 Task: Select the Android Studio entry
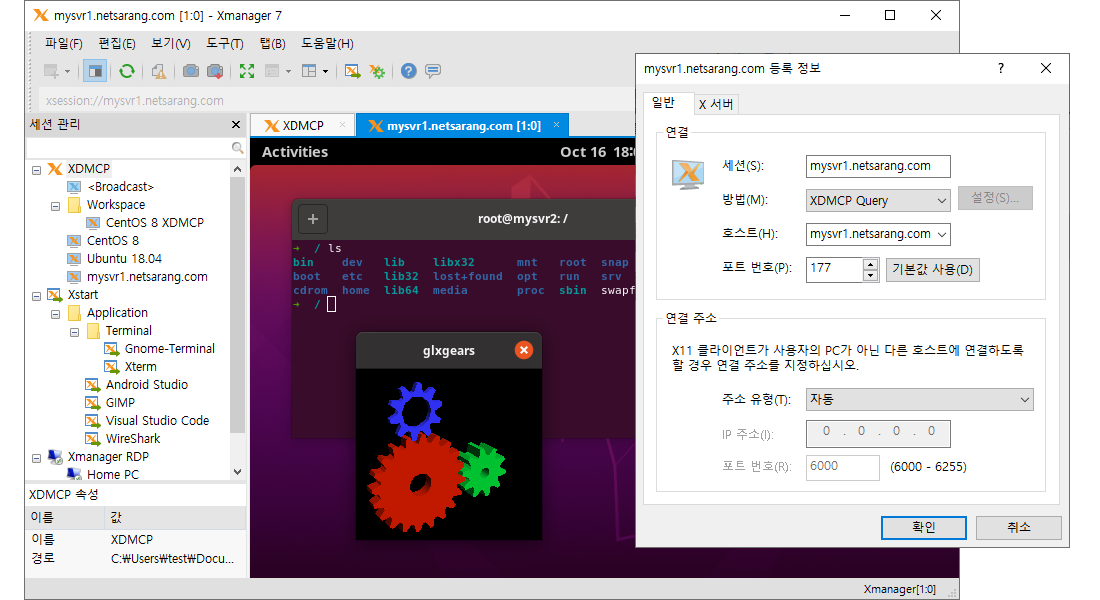[x=147, y=385]
